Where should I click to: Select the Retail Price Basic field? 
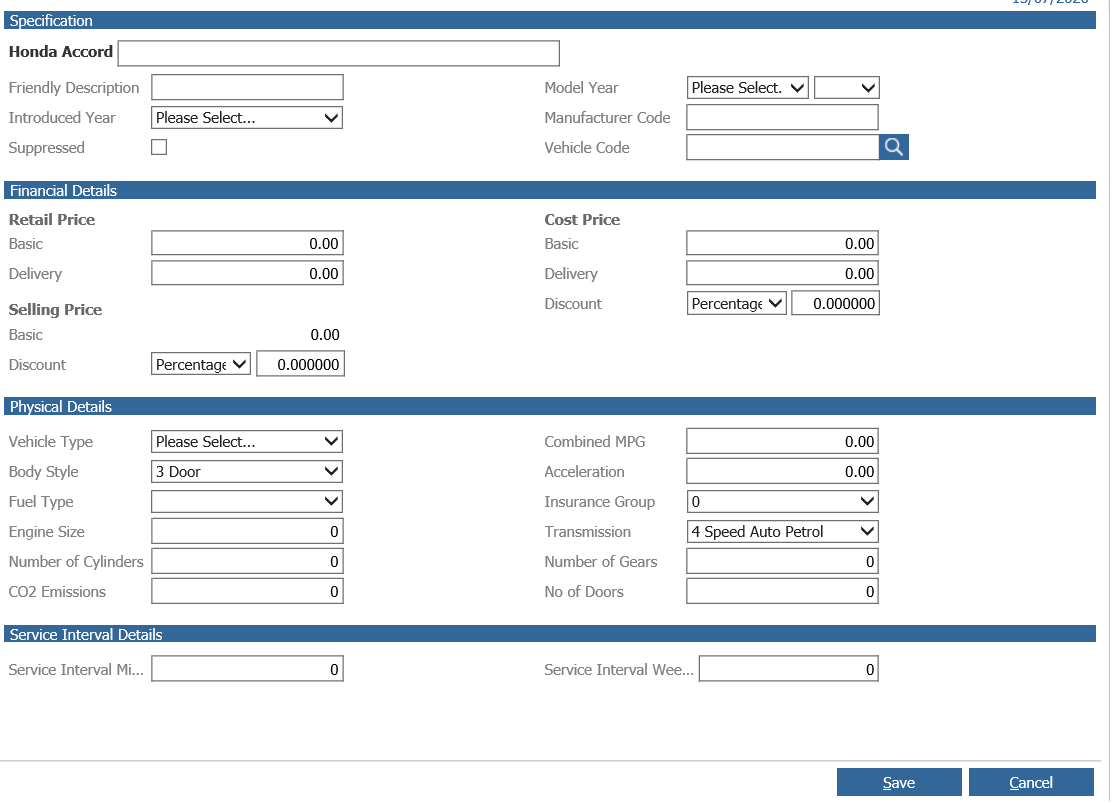click(x=247, y=243)
